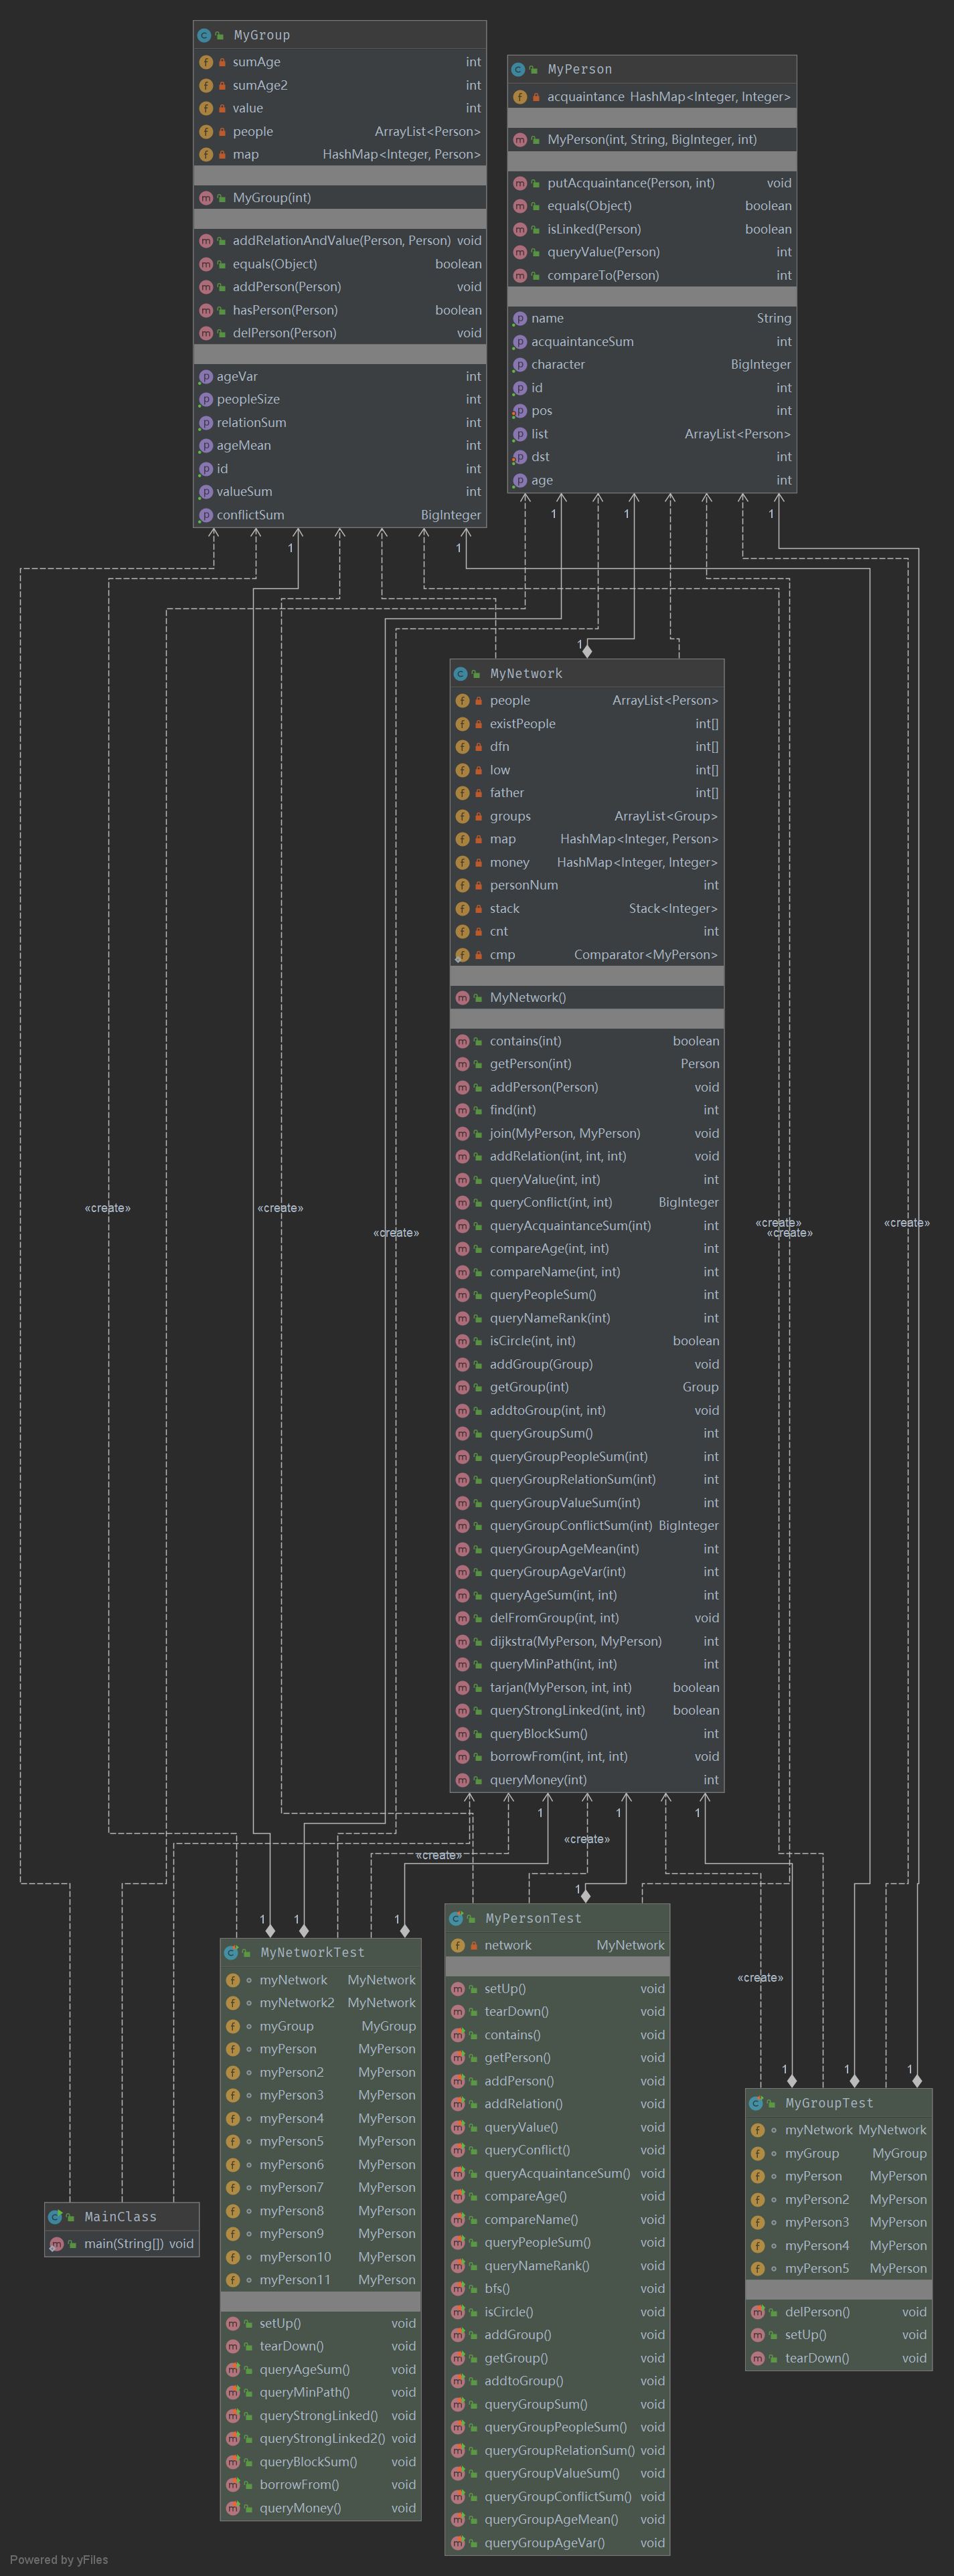954x2576 pixels.
Task: Select the queryBlockSum() test in MyNetworkTest
Action: point(320,2462)
